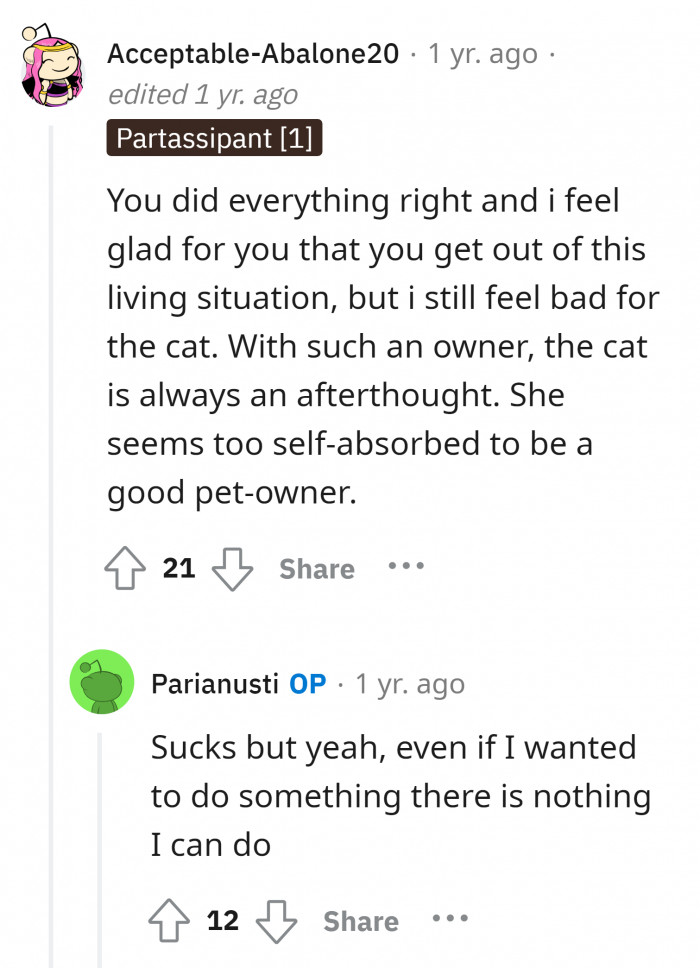Upvote Acceptable-Abalone20's comment

tap(126, 569)
